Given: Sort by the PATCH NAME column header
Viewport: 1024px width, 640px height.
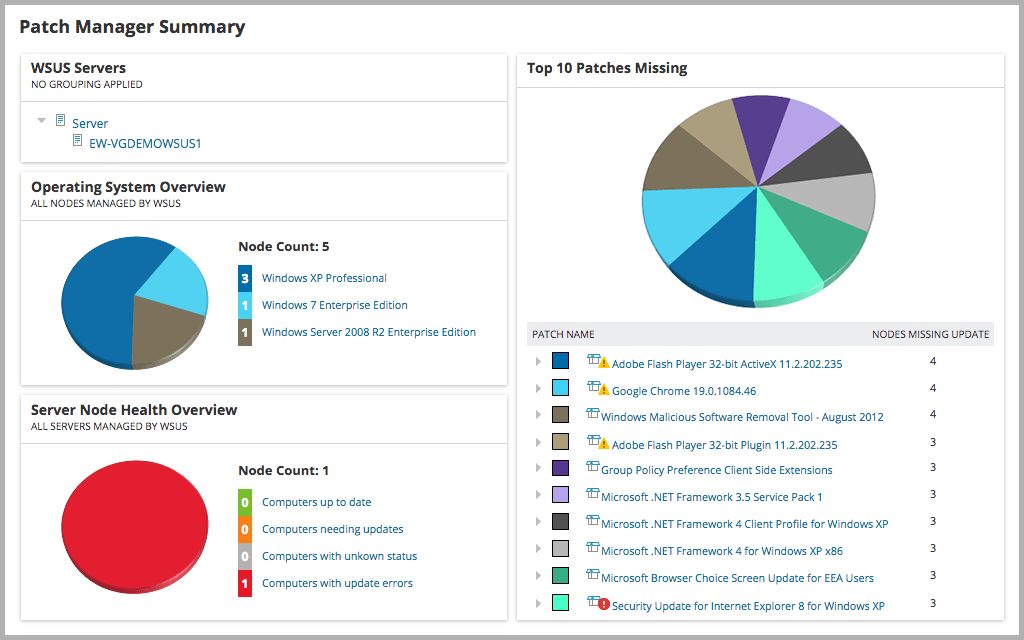Looking at the screenshot, I should click(x=563, y=333).
